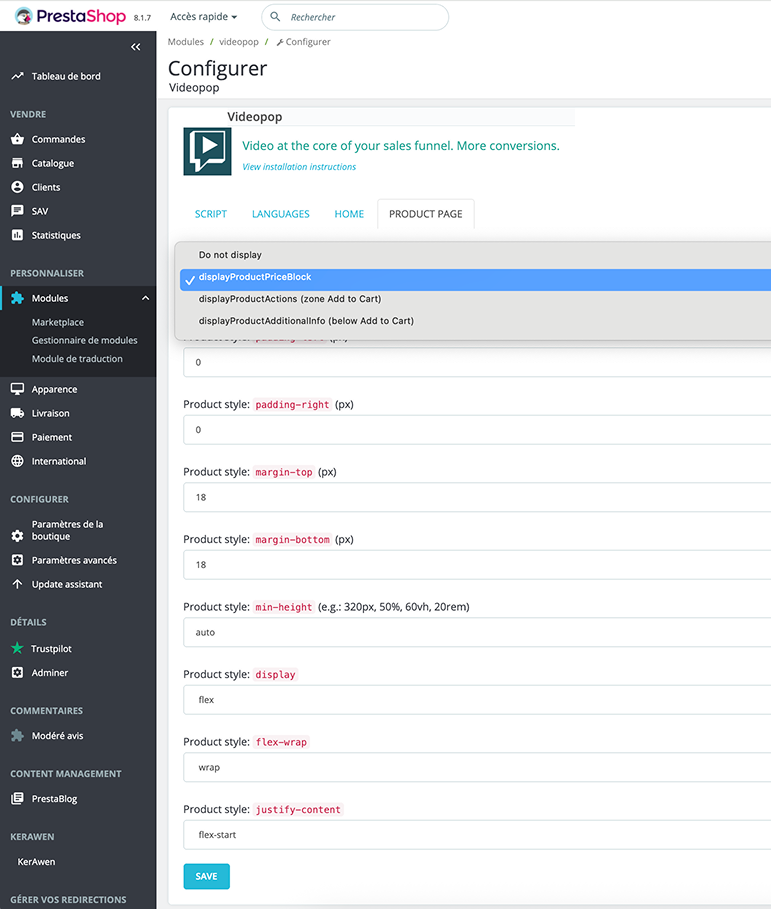Collapse the sidebar with double chevron icon
The image size is (771, 909).
click(x=136, y=47)
